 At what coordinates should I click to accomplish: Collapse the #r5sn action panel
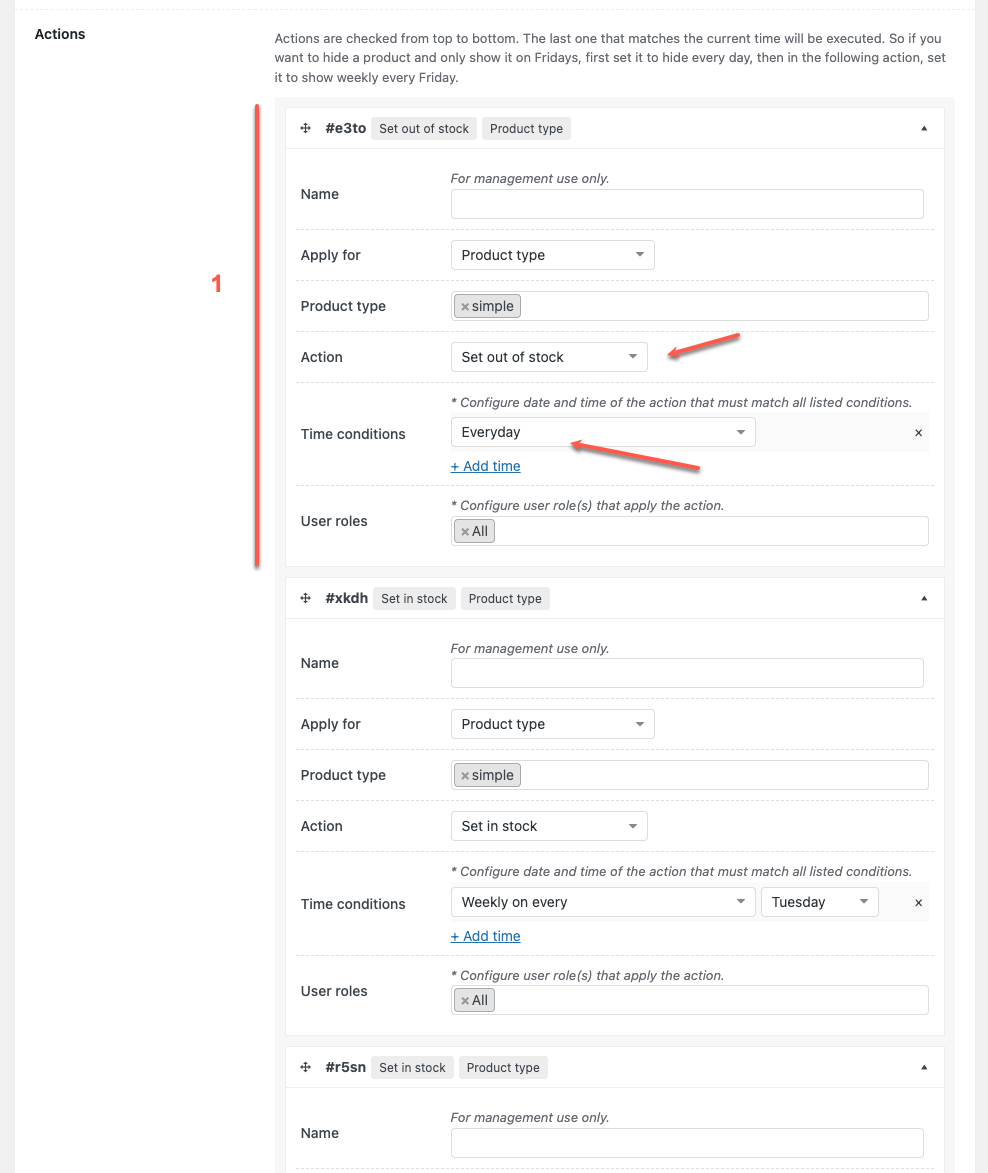pyautogui.click(x=924, y=1067)
